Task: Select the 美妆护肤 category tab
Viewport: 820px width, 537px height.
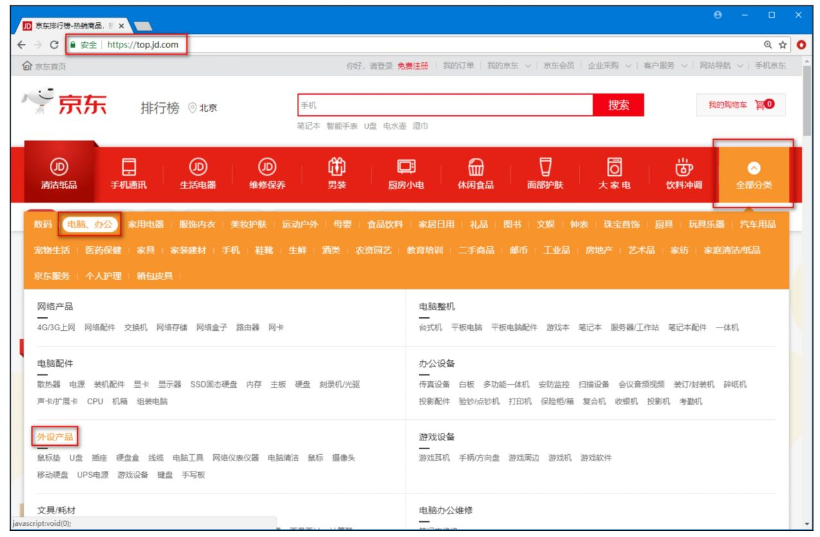Action: [248, 224]
